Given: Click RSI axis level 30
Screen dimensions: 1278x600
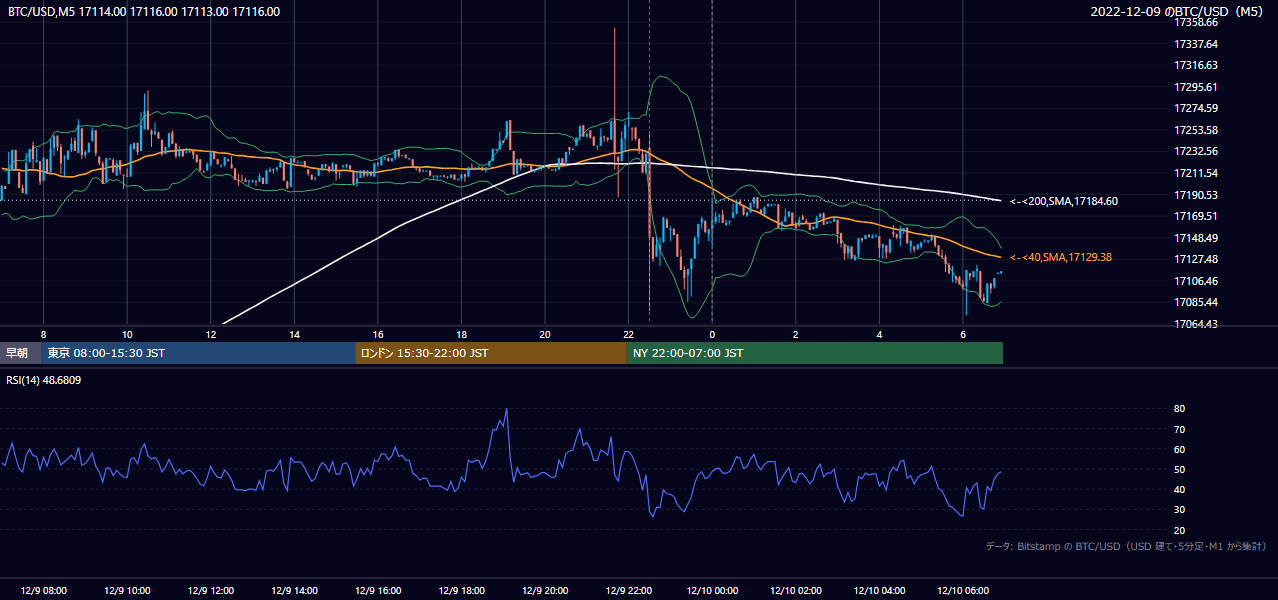Looking at the screenshot, I should click(x=1180, y=510).
